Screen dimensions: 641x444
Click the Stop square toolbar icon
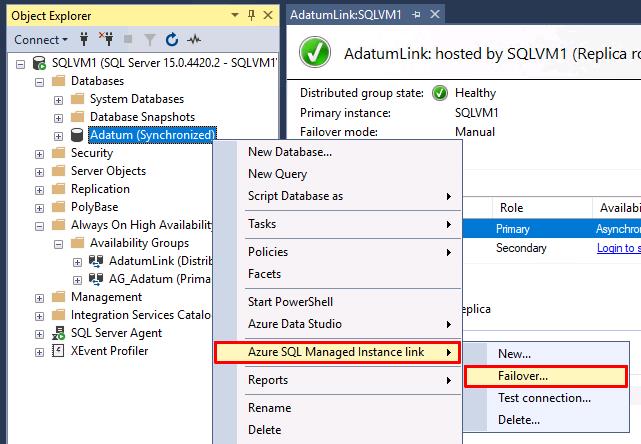(128, 39)
